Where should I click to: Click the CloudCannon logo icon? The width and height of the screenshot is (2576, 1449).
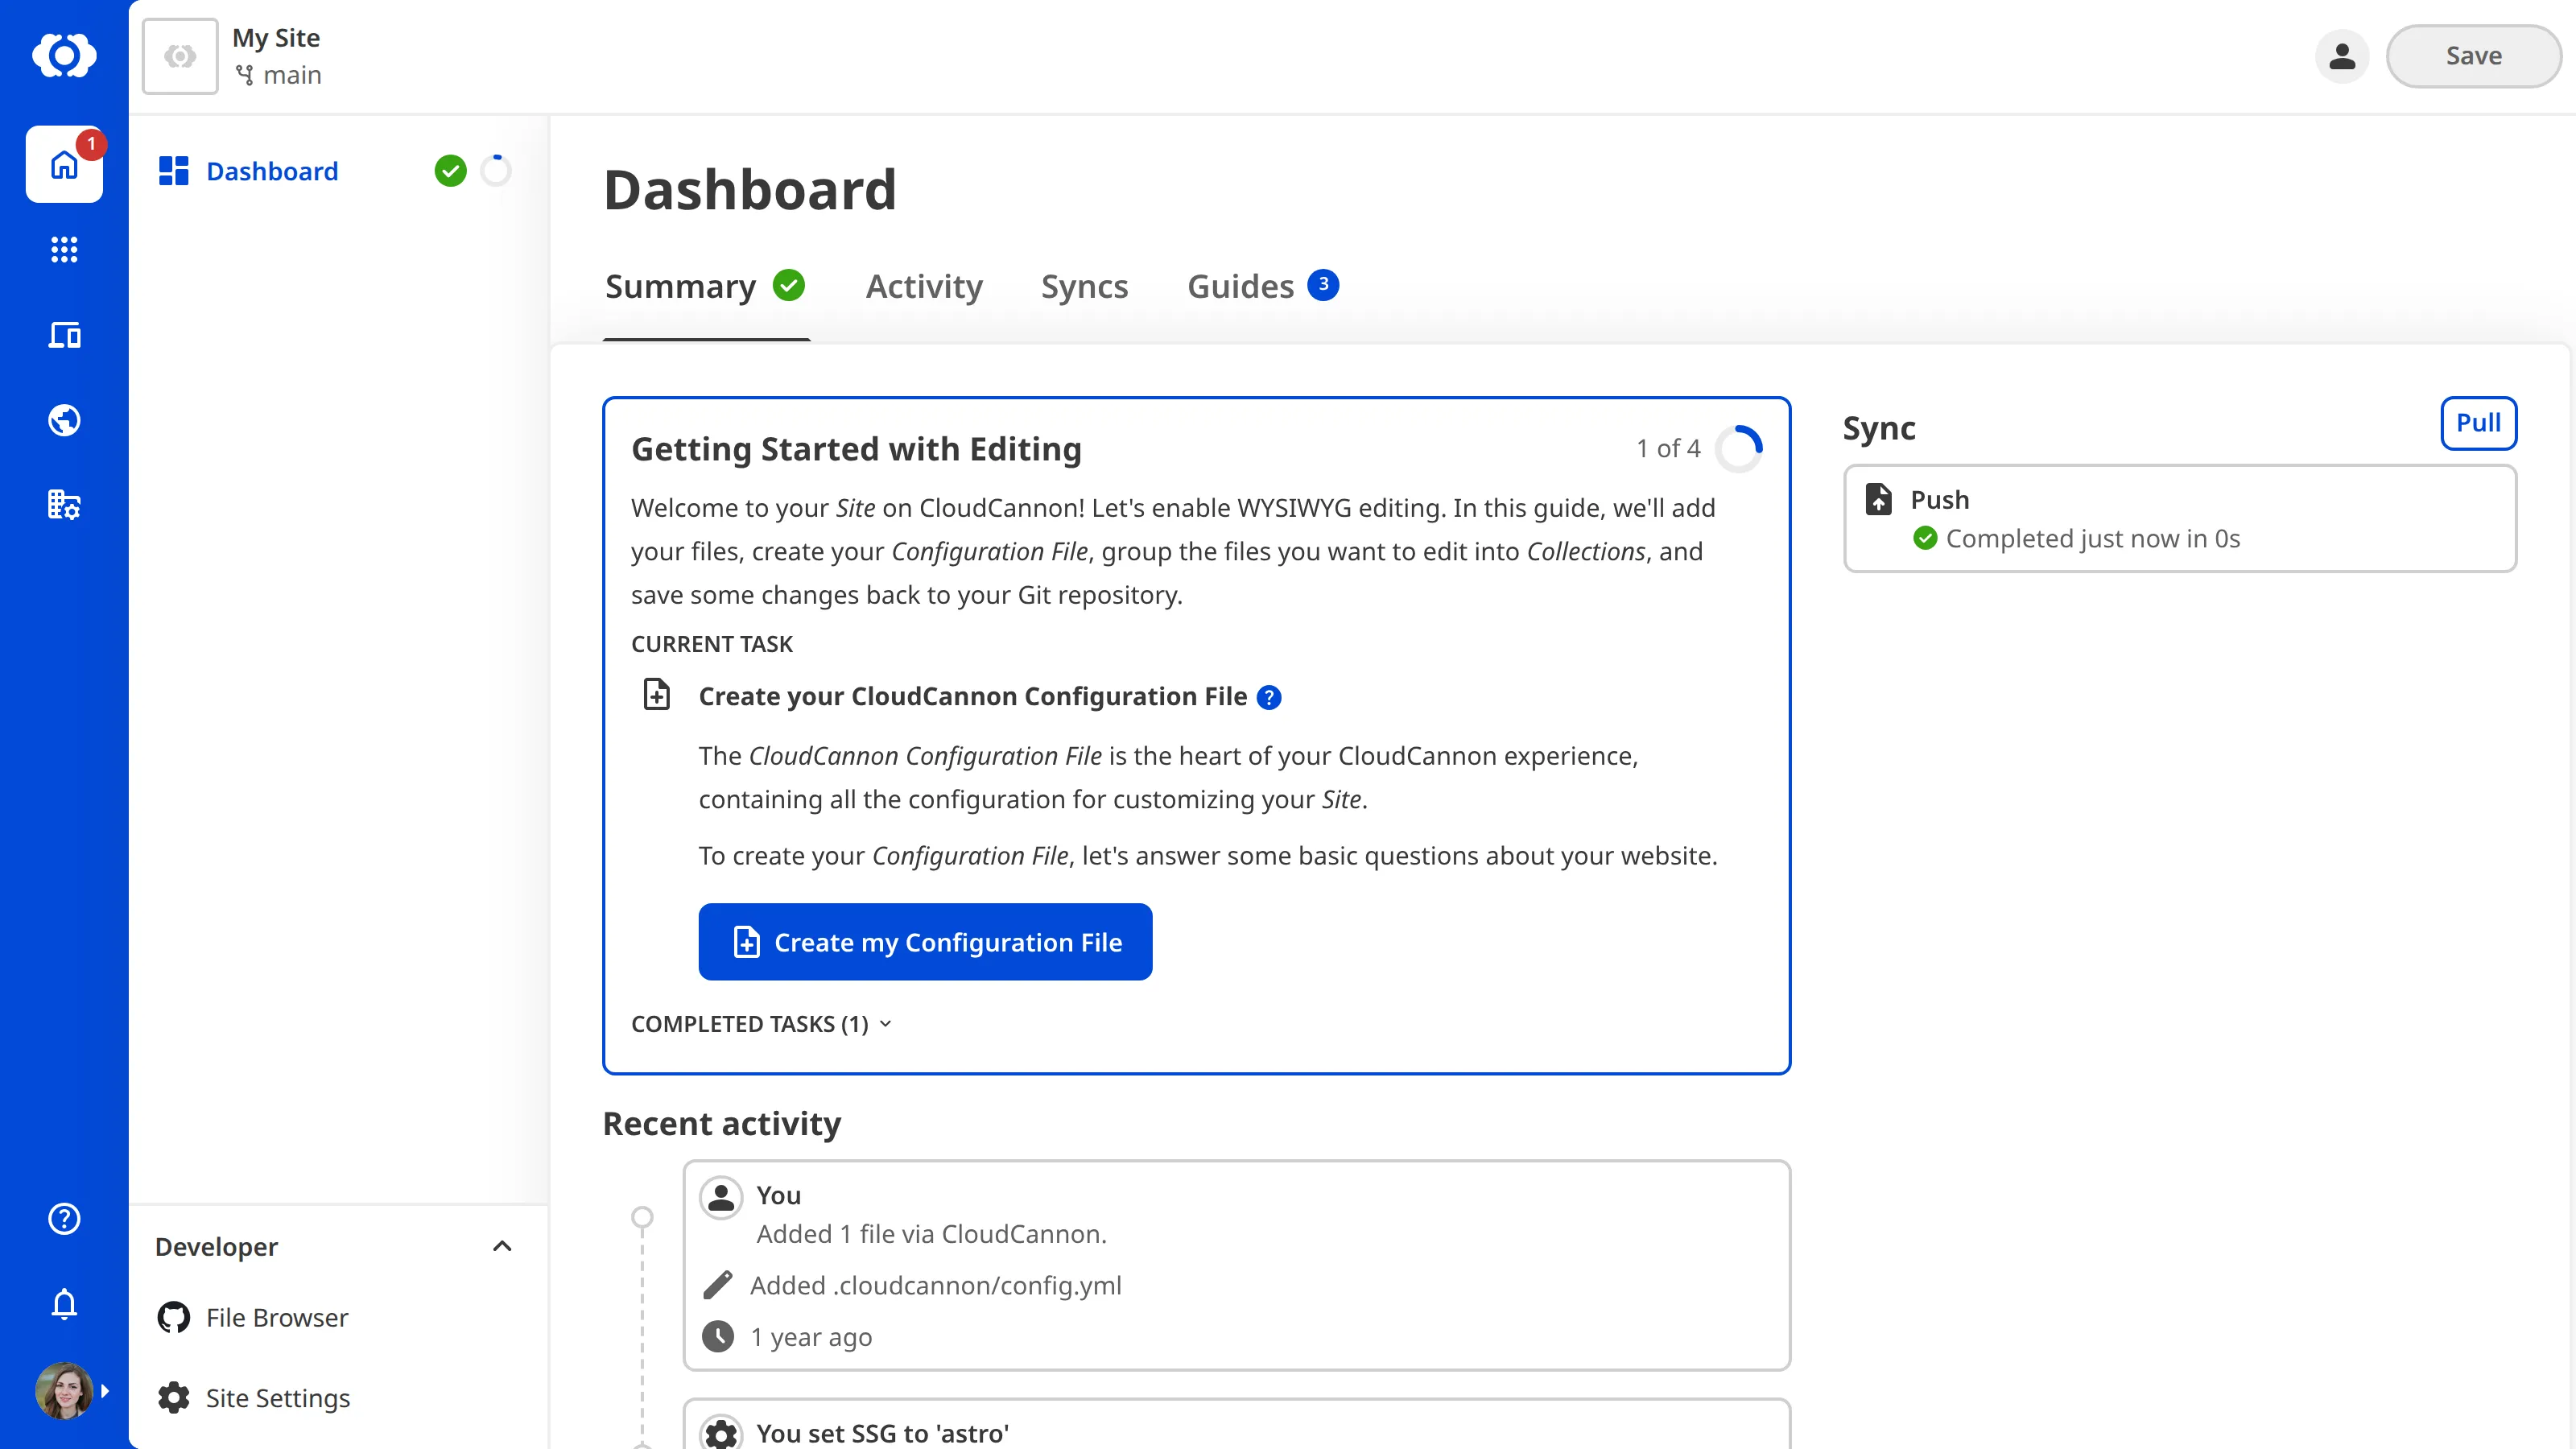point(64,55)
